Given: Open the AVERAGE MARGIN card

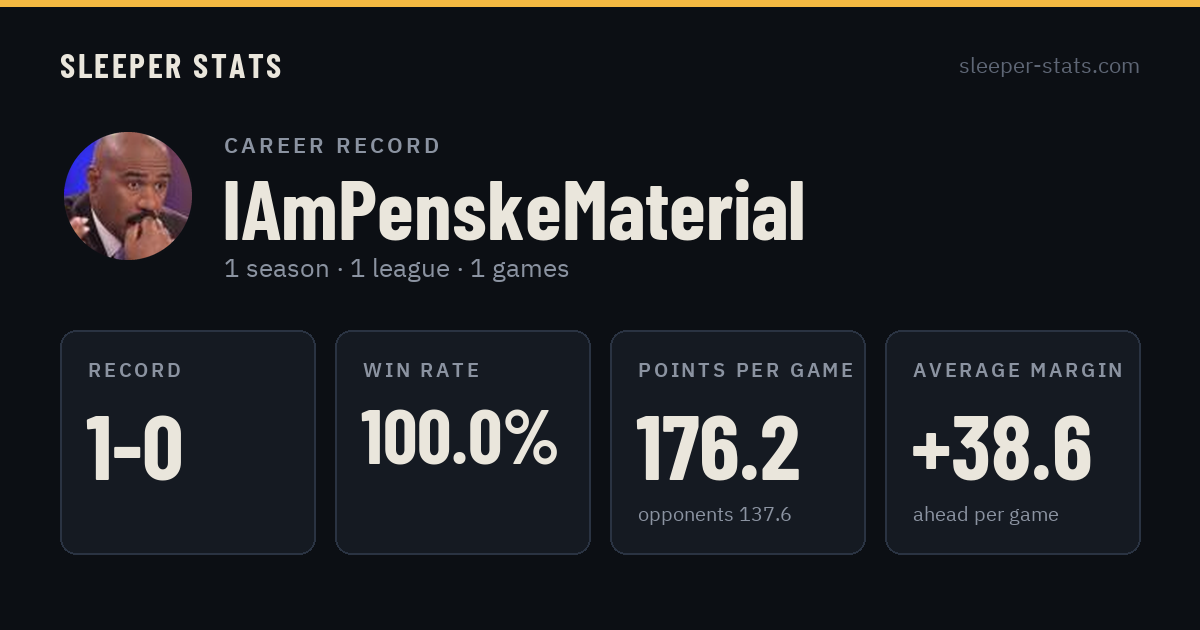Looking at the screenshot, I should [x=1013, y=442].
